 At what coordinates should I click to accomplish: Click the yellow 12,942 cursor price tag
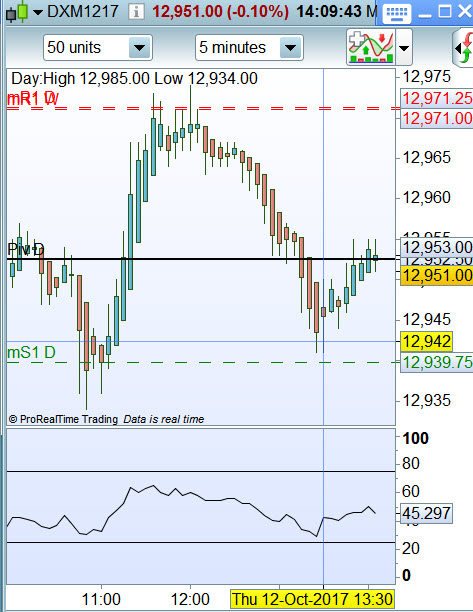point(427,342)
